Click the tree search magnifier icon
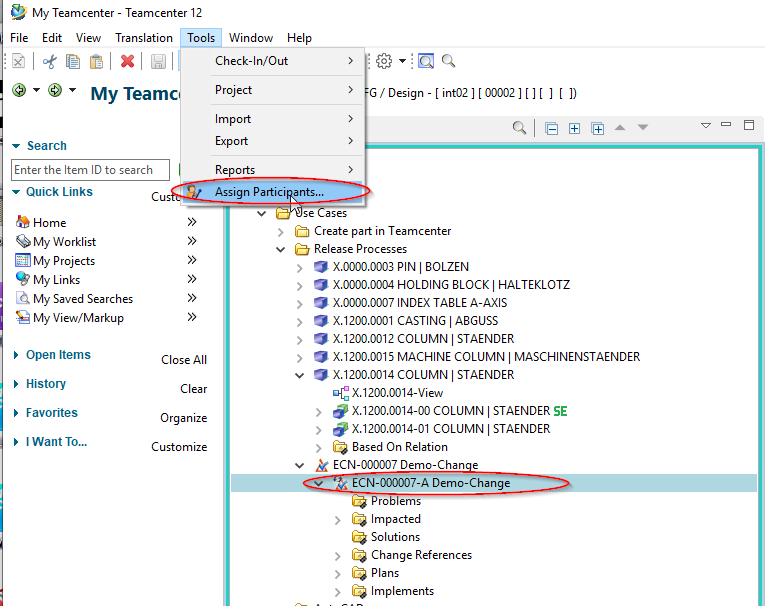This screenshot has width=765, height=606. pyautogui.click(x=519, y=128)
